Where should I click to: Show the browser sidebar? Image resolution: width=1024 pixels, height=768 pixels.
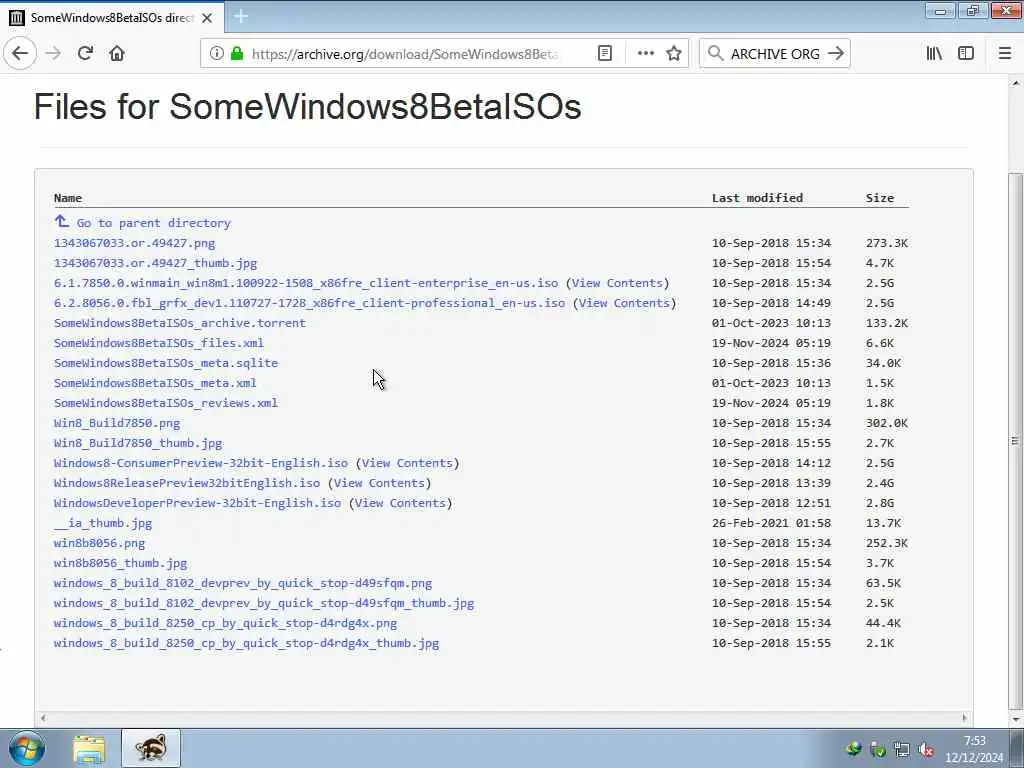[966, 53]
